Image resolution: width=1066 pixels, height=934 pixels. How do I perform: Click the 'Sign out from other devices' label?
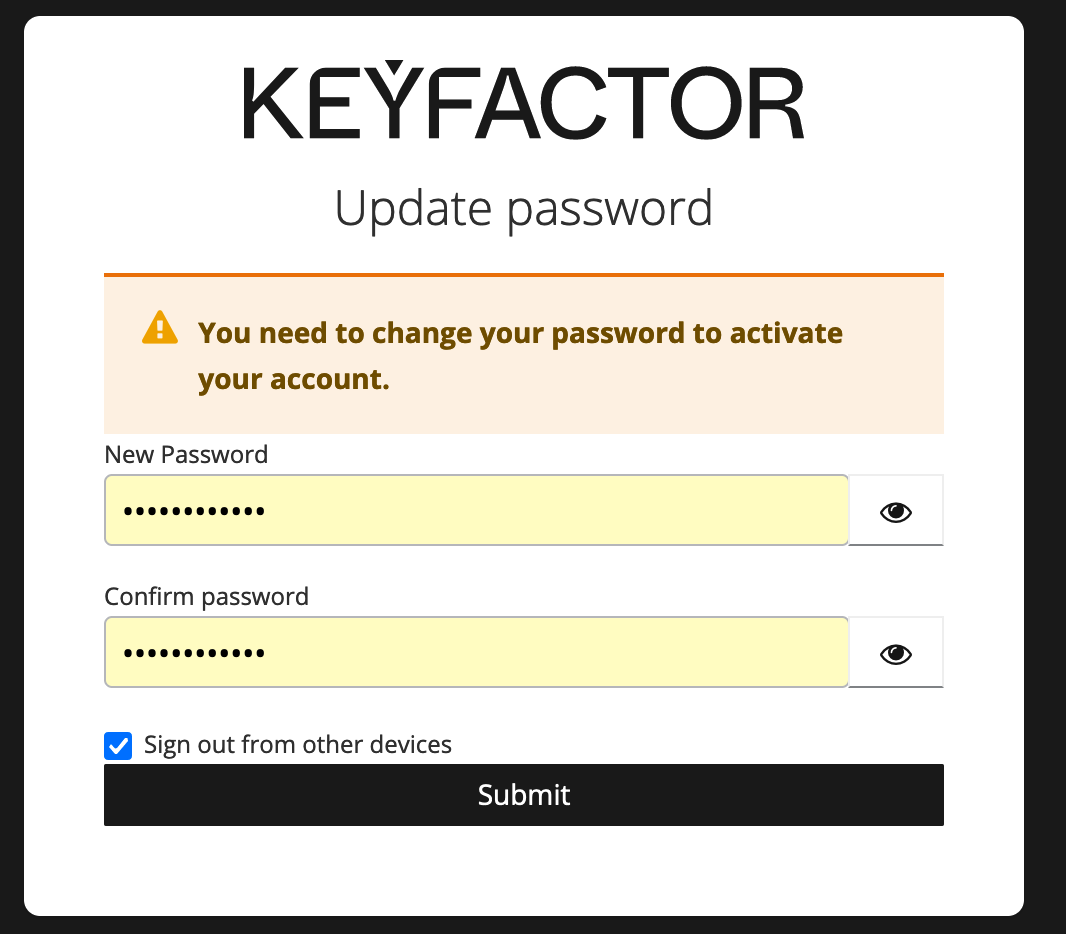pyautogui.click(x=297, y=745)
